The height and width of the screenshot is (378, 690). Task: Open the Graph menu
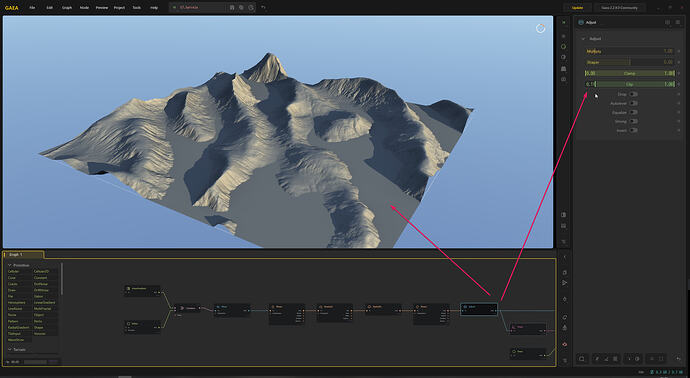pos(67,7)
